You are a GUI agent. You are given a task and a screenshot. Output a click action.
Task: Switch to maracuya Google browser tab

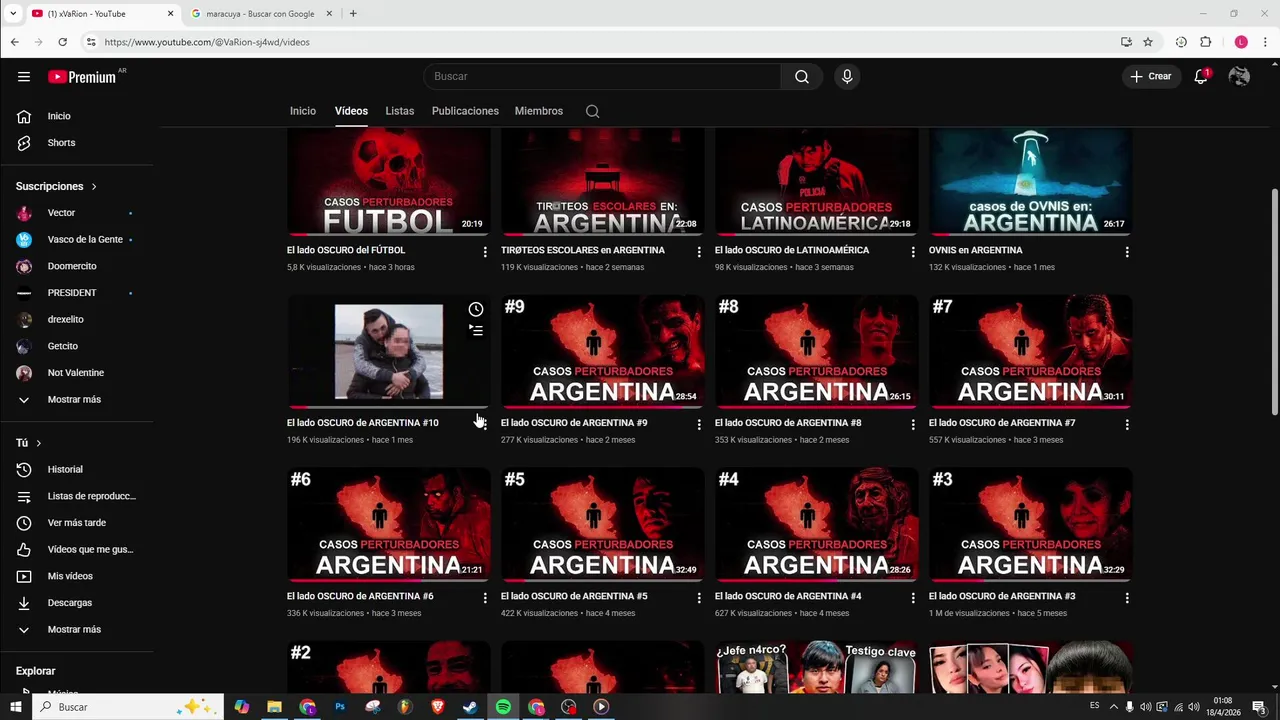(260, 14)
